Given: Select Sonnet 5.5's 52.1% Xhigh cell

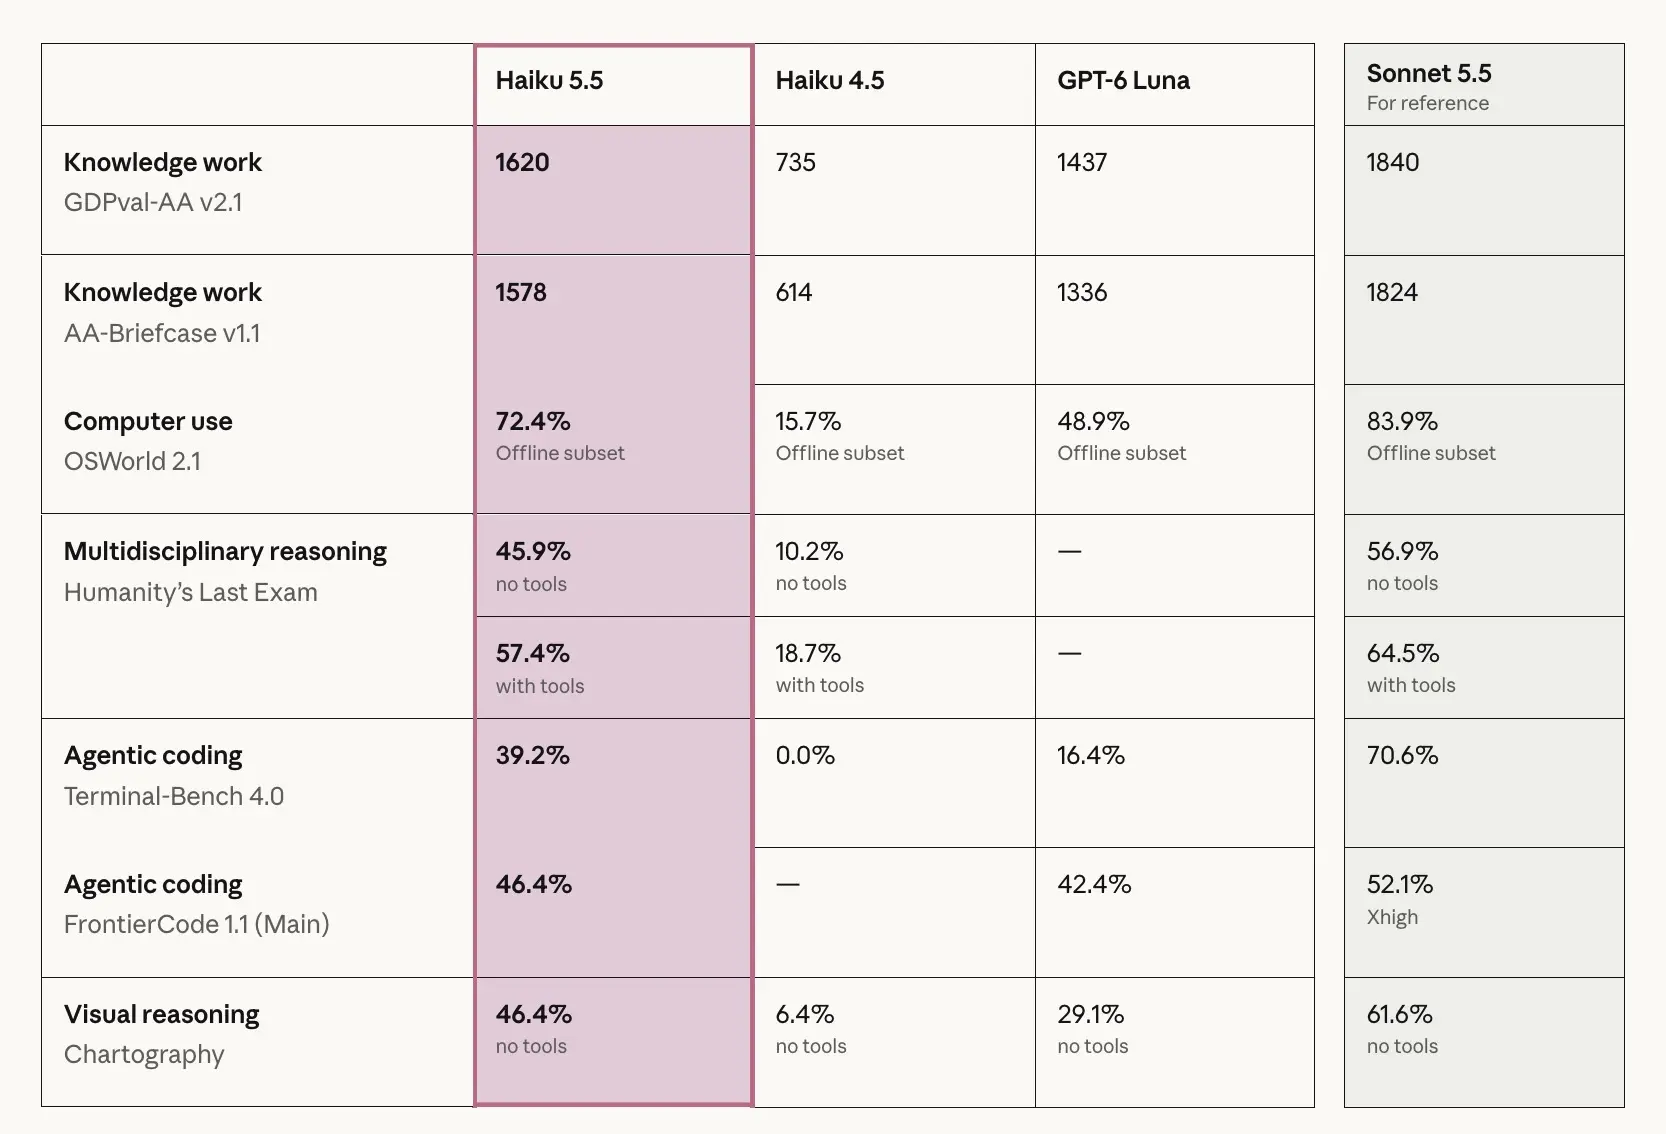Looking at the screenshot, I should click(1484, 912).
